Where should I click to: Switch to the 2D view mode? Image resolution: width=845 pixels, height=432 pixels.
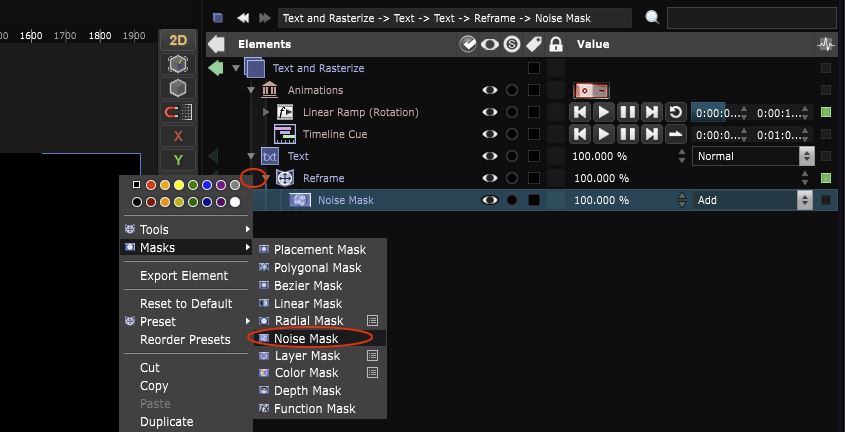(x=178, y=40)
